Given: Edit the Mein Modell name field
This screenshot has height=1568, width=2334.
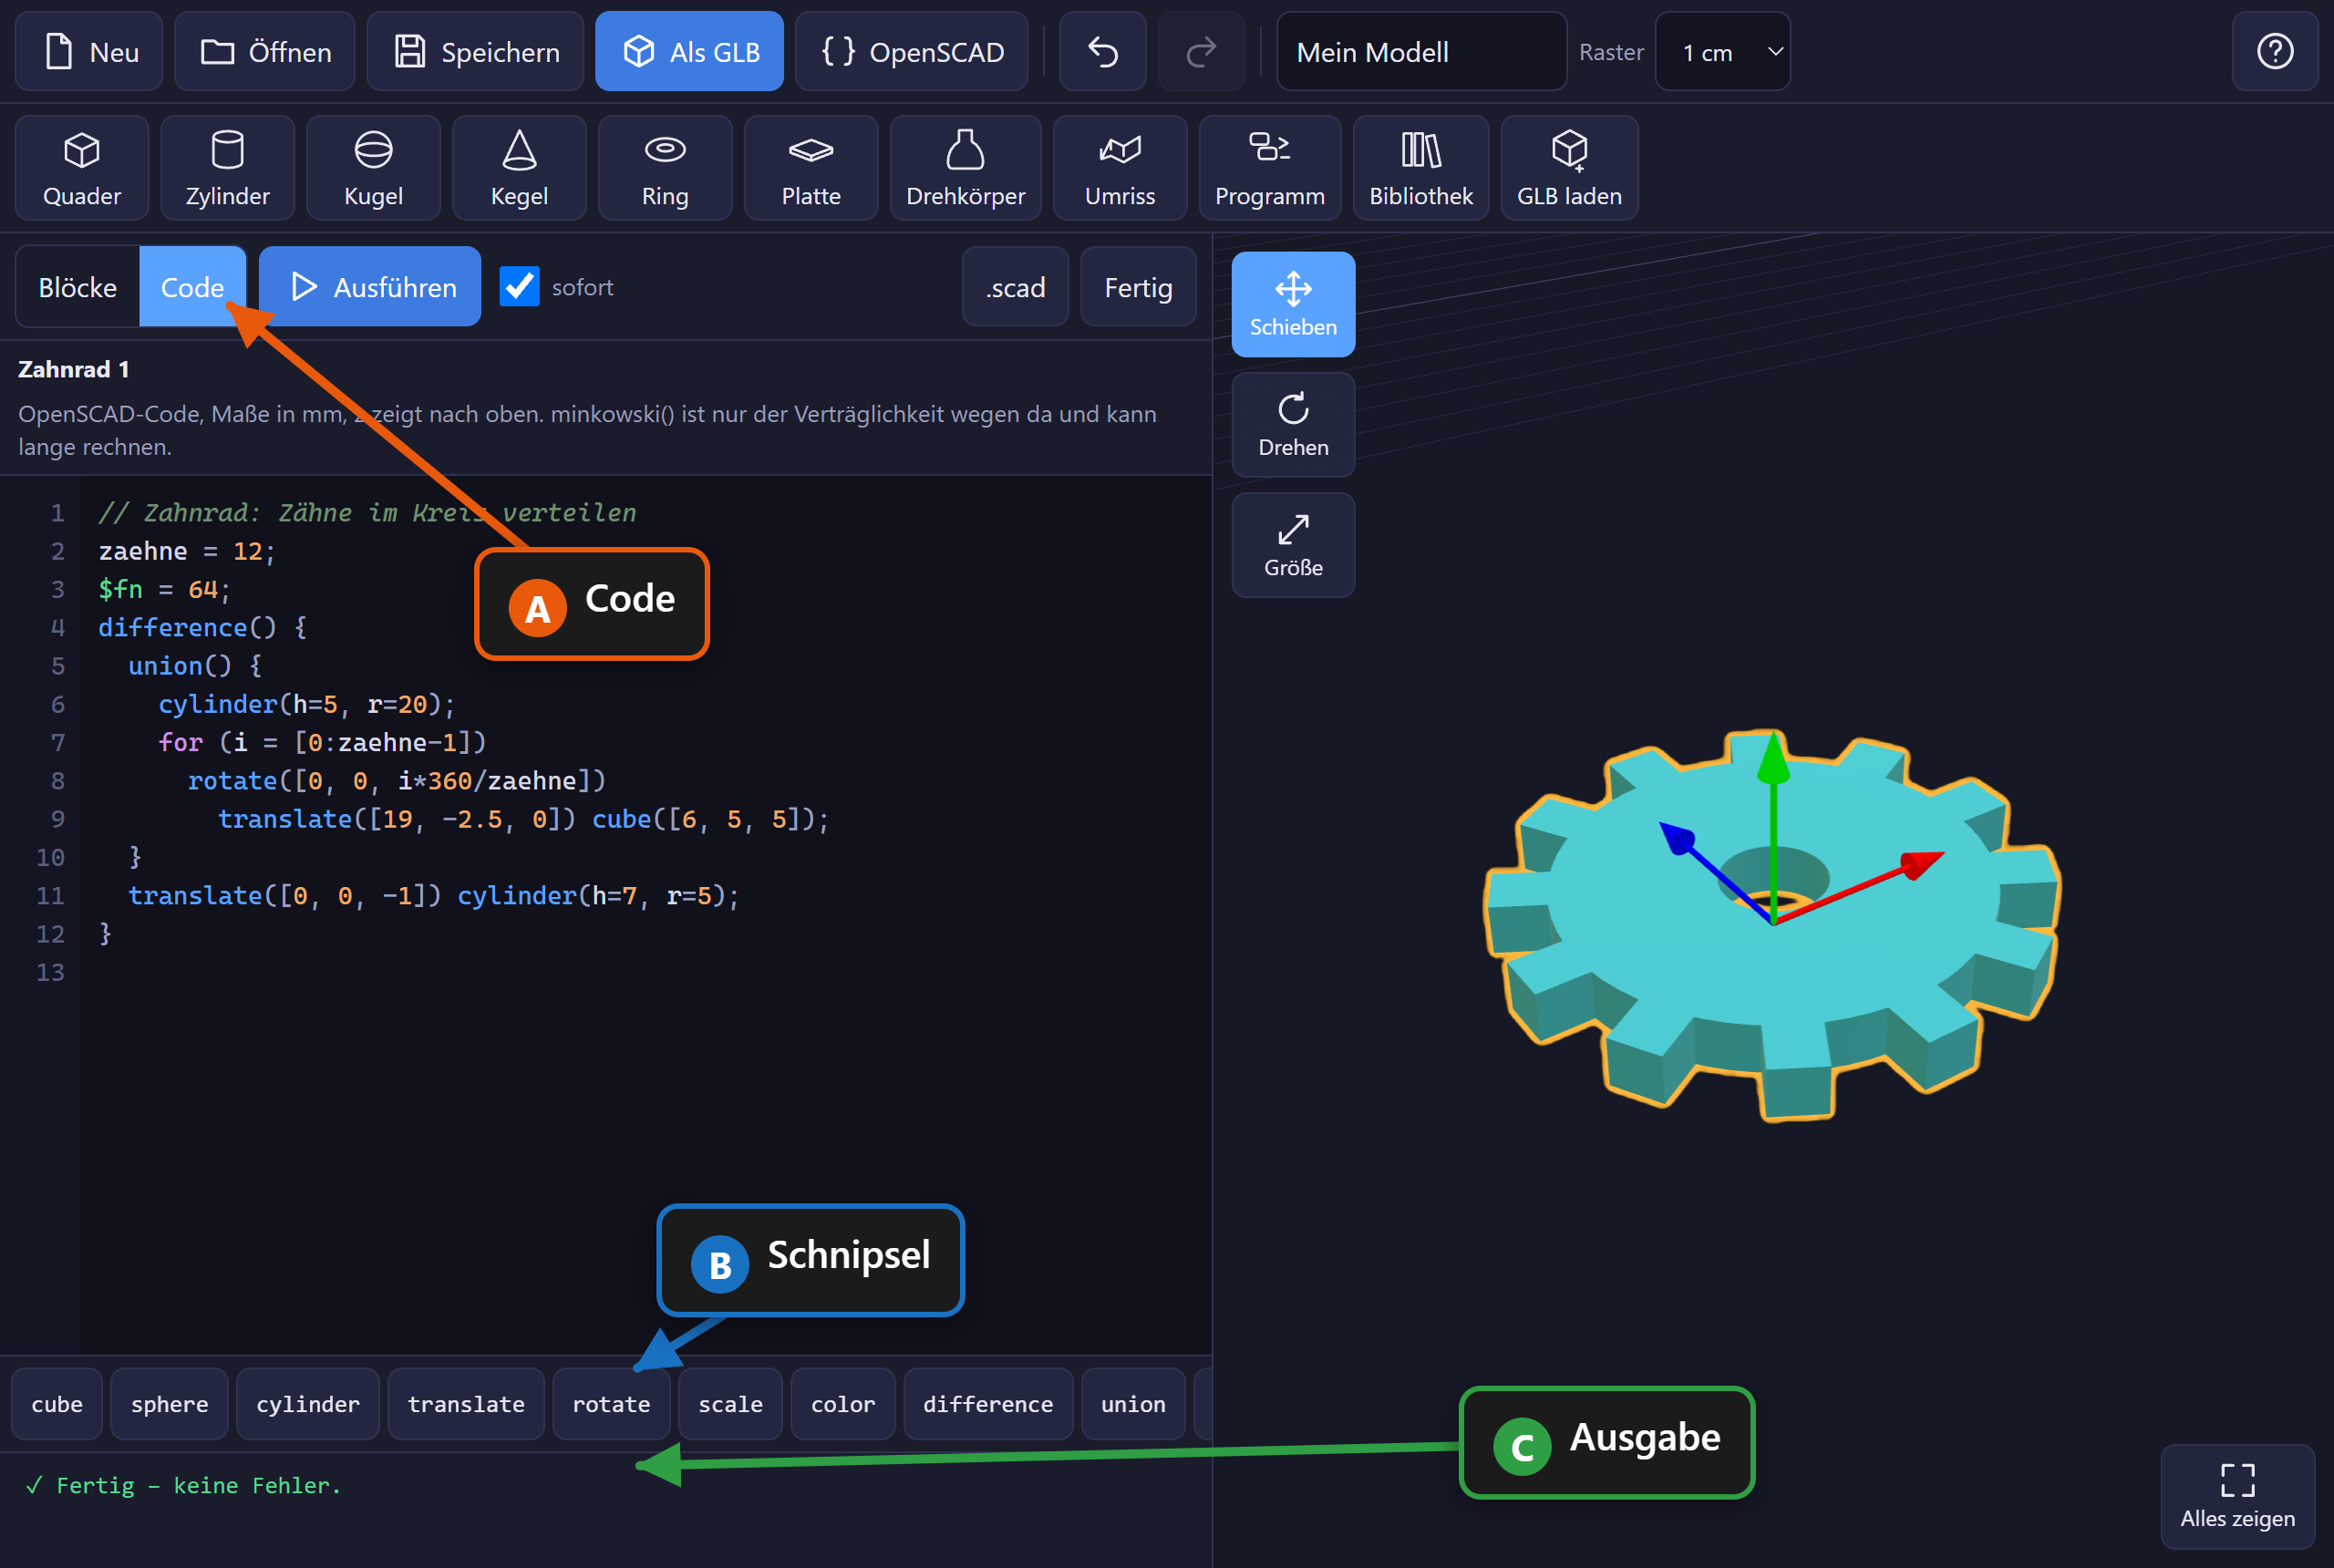Looking at the screenshot, I should [1421, 52].
